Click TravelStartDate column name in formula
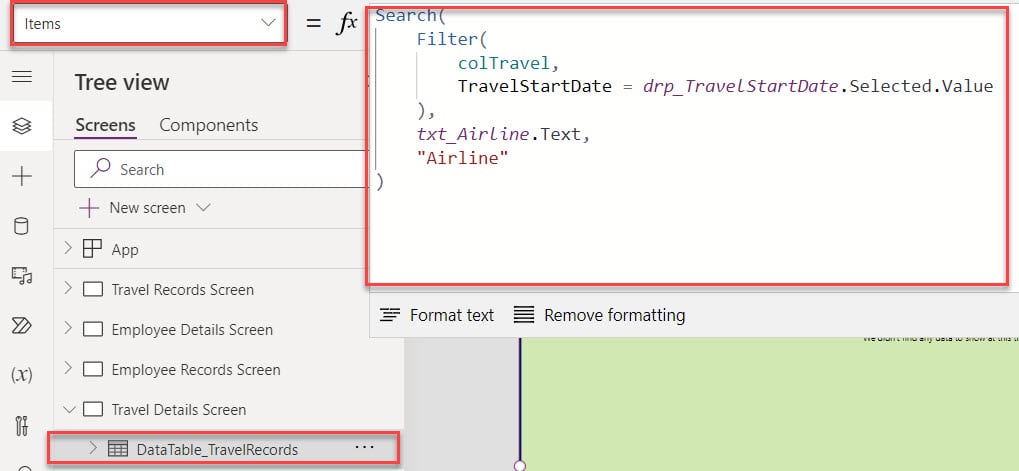Screen dimensions: 1019x471 (535, 86)
